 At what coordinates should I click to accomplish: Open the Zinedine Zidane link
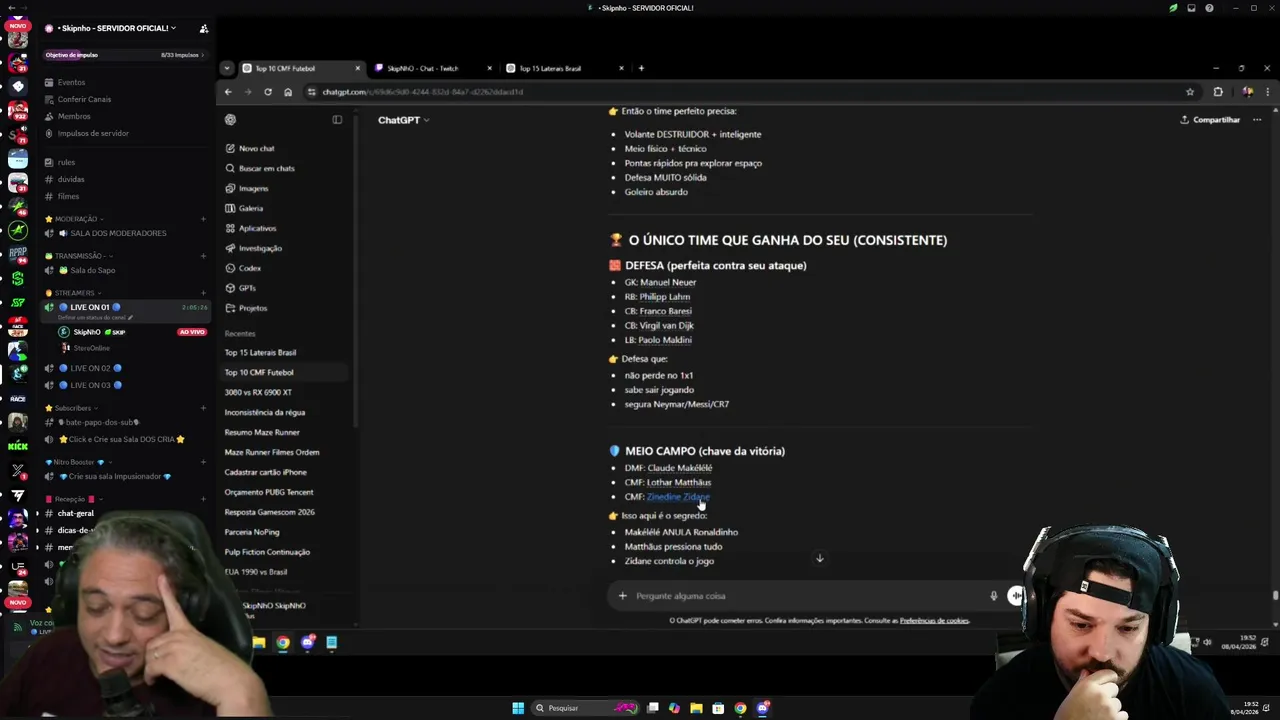[678, 497]
